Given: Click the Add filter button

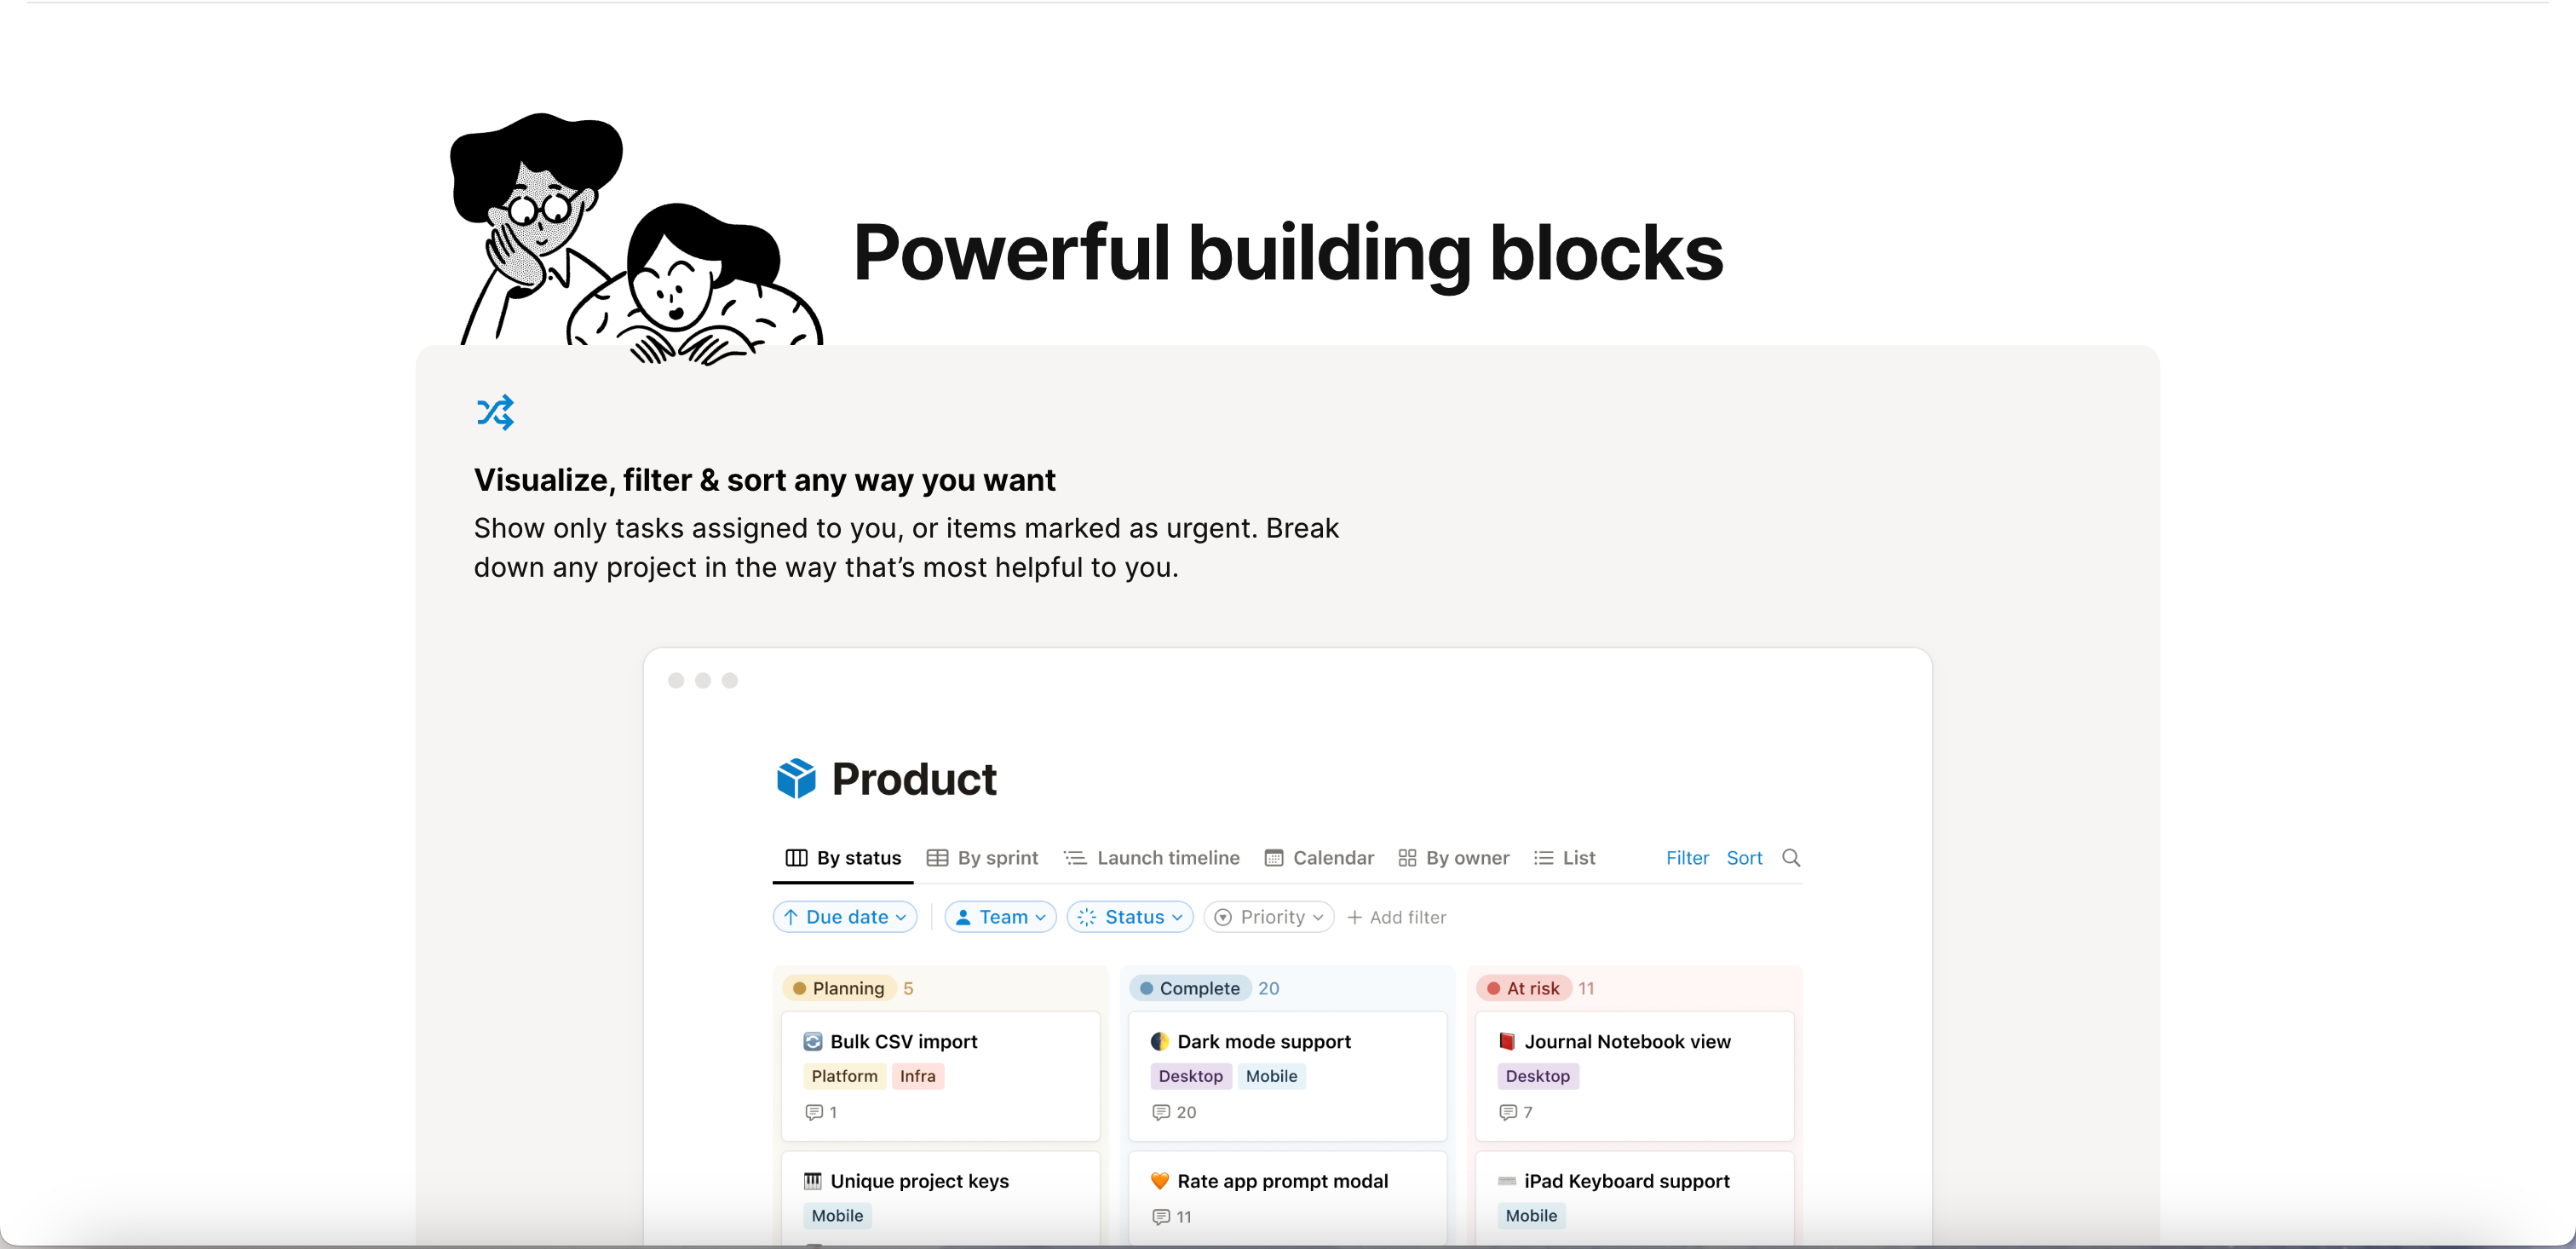Looking at the screenshot, I should (1396, 917).
